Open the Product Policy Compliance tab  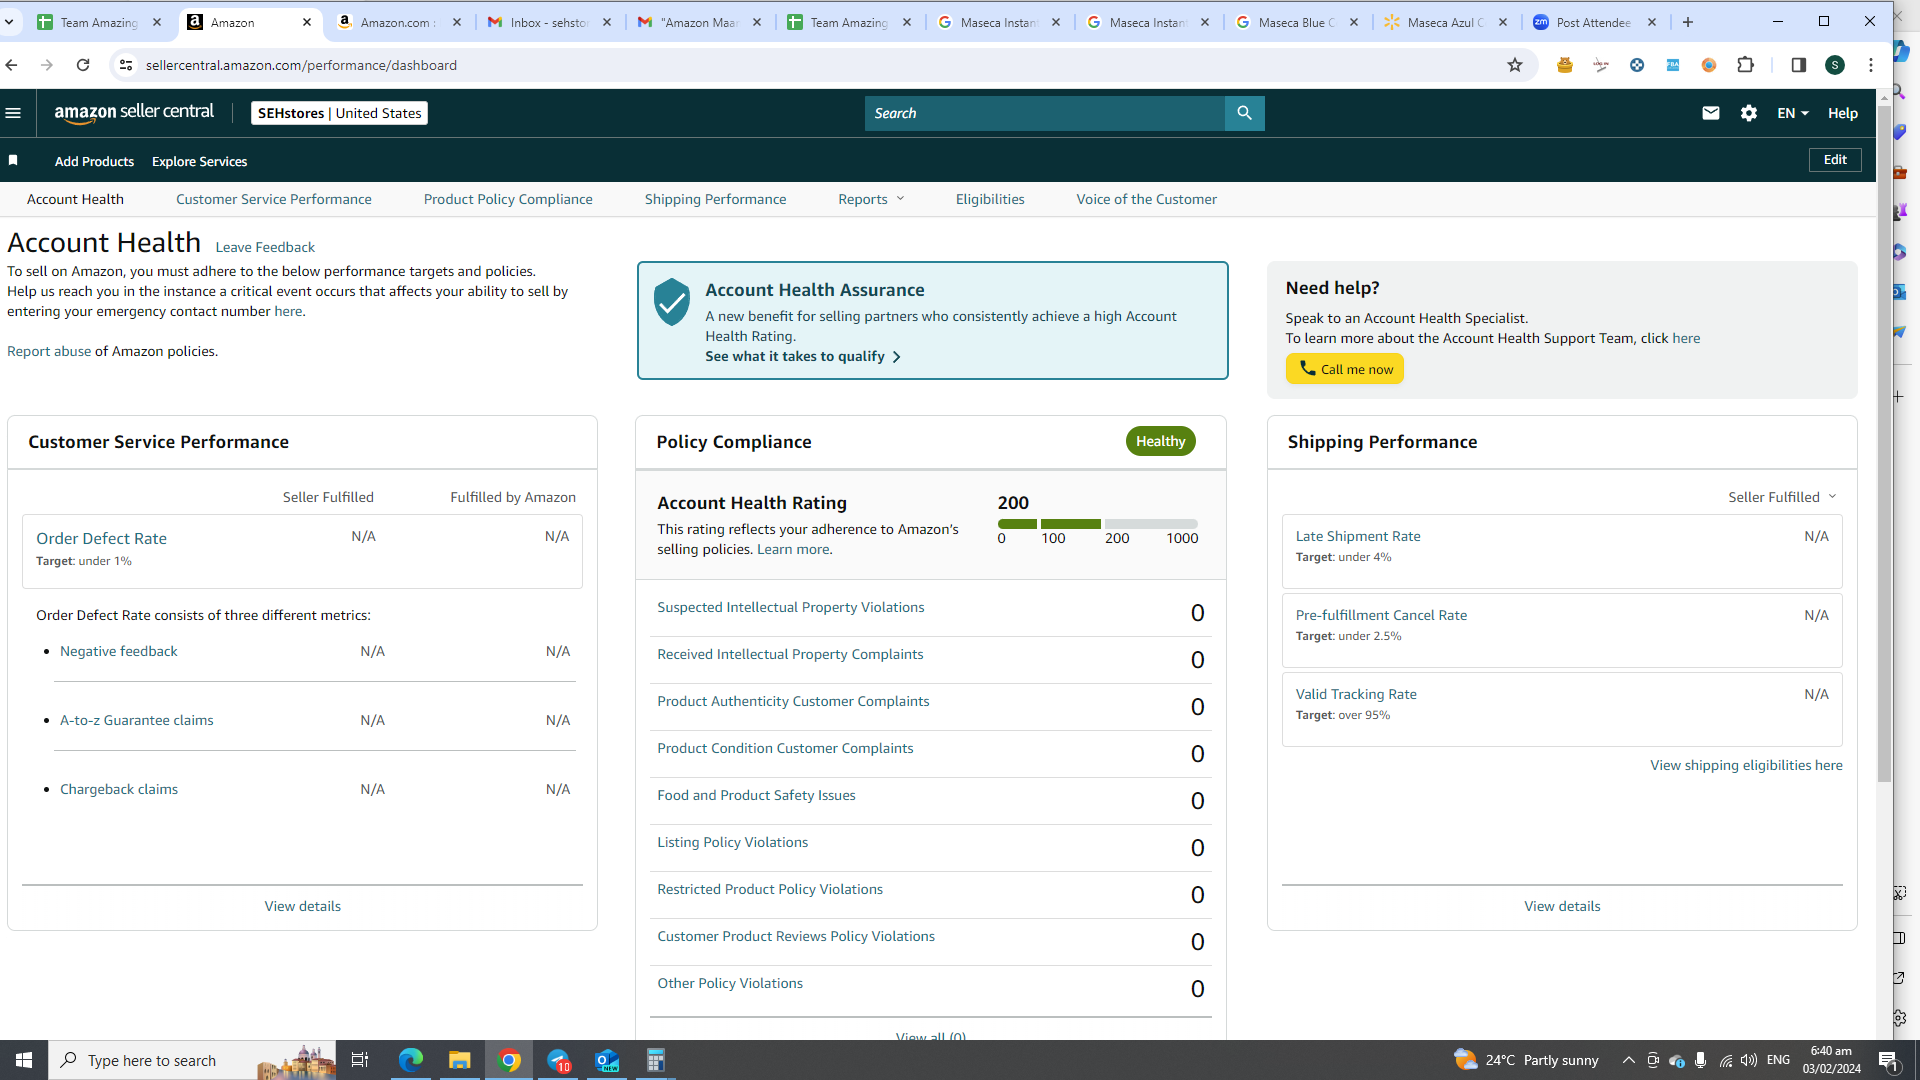508,199
